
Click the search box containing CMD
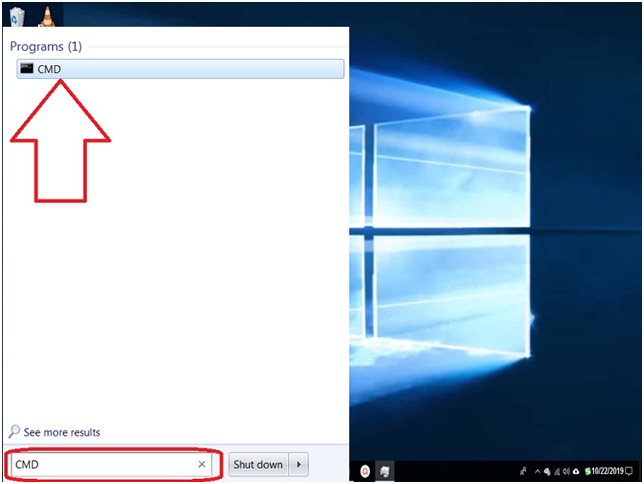[111, 465]
